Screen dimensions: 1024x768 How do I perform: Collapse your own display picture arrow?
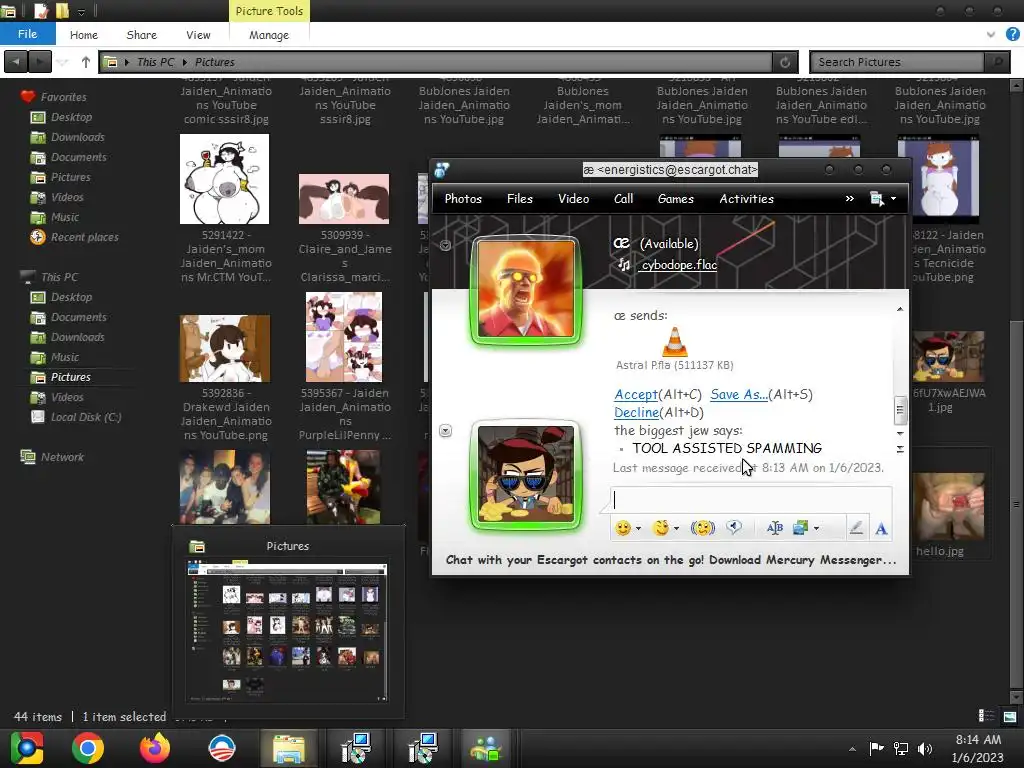(x=445, y=431)
